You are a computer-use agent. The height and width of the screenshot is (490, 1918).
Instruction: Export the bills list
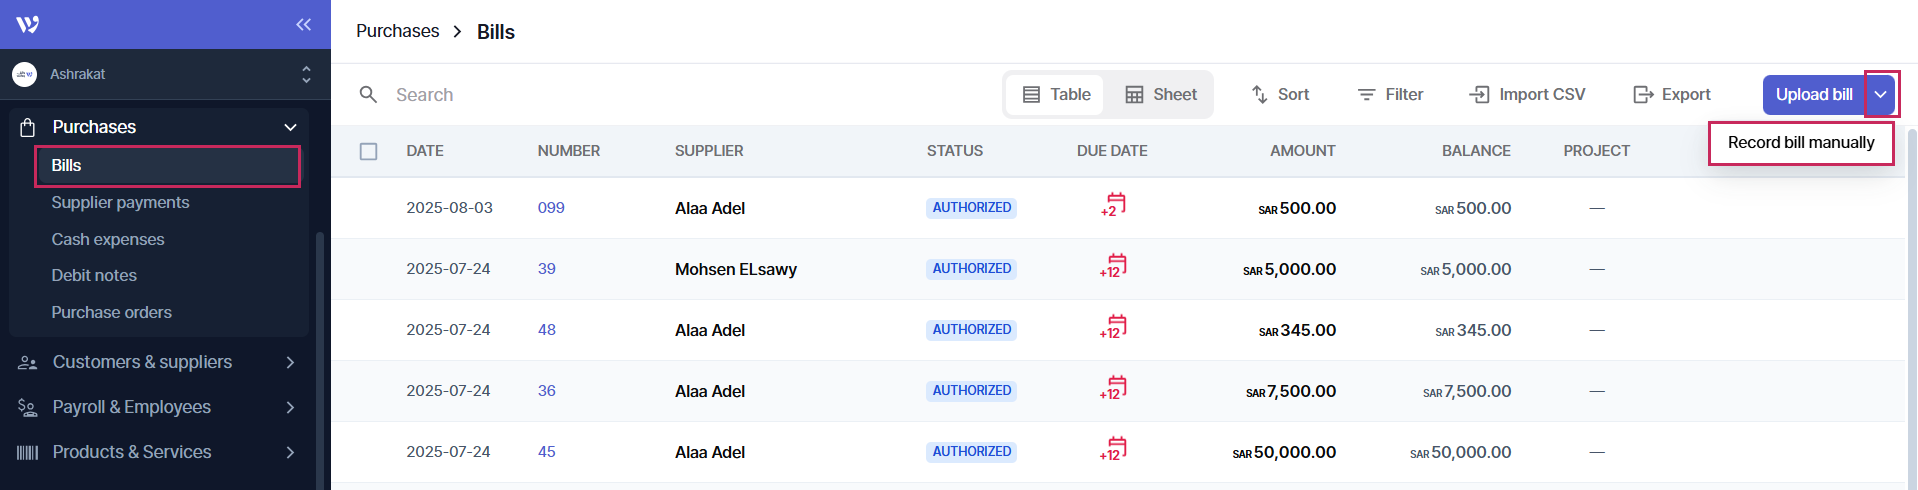click(x=1672, y=94)
